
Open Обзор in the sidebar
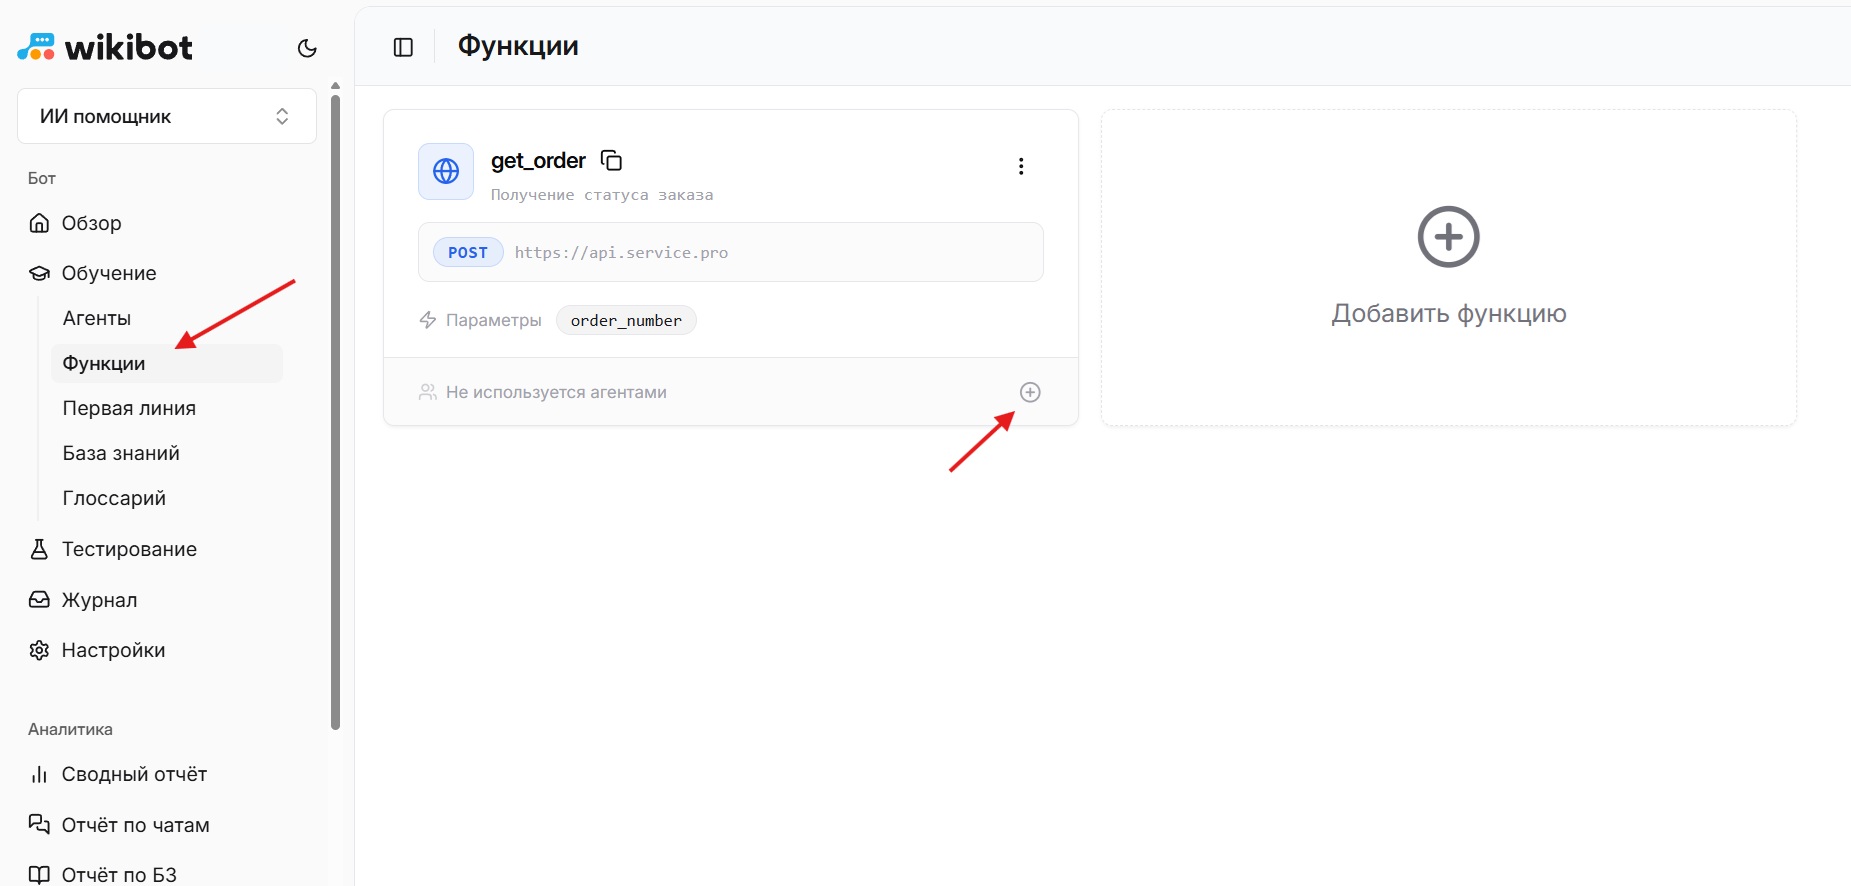[x=91, y=223]
